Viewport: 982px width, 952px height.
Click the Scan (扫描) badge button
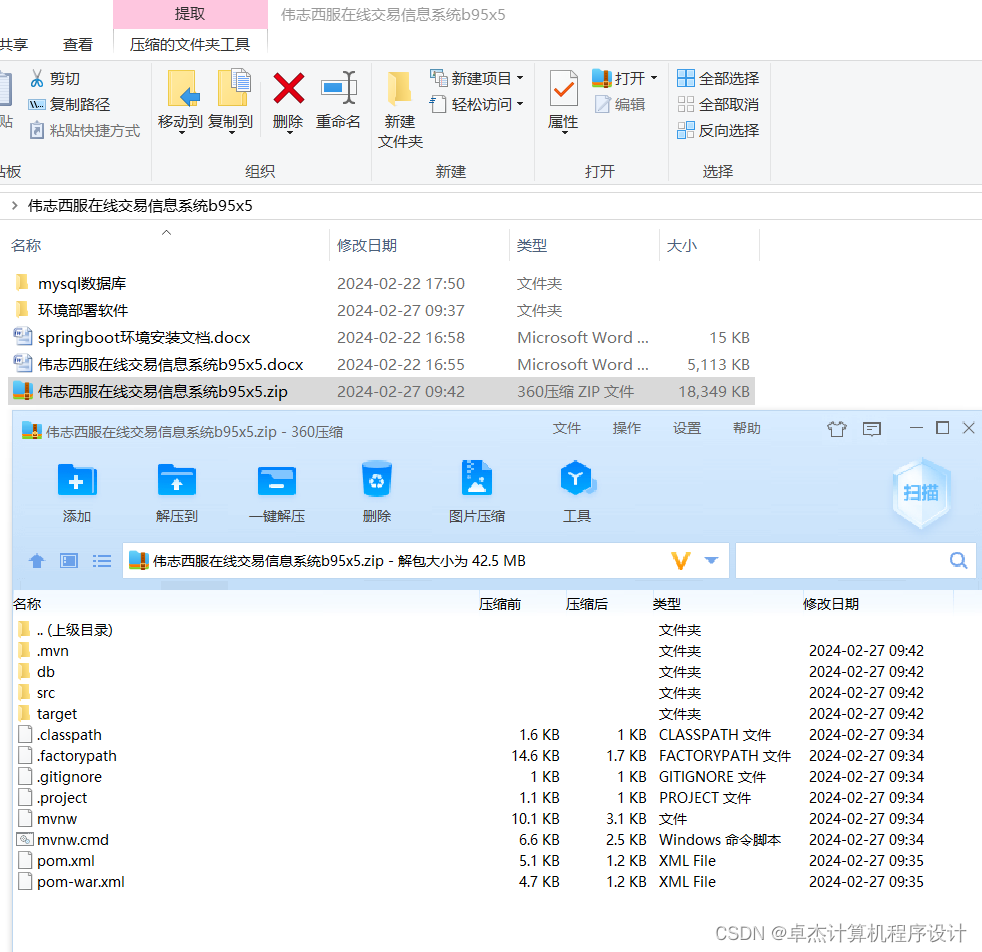(x=921, y=493)
